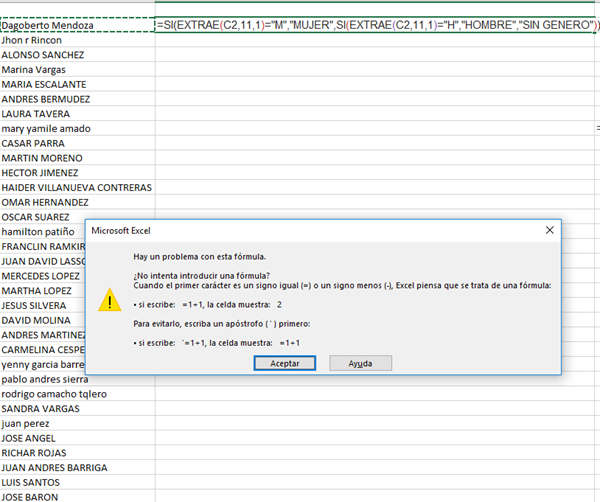Select the cell HAIDER VILLANUEVA CONTRERAS
This screenshot has width=600, height=502.
78,187
